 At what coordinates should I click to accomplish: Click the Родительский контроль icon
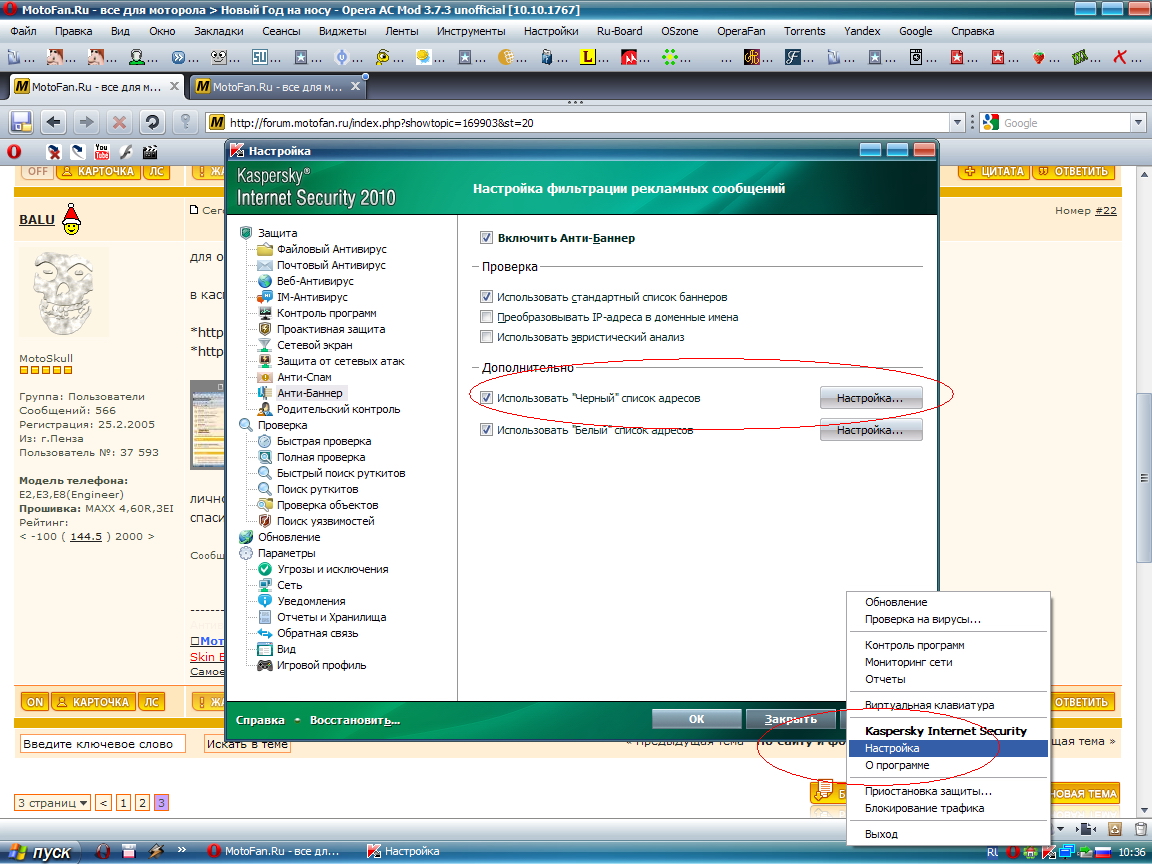coord(265,409)
